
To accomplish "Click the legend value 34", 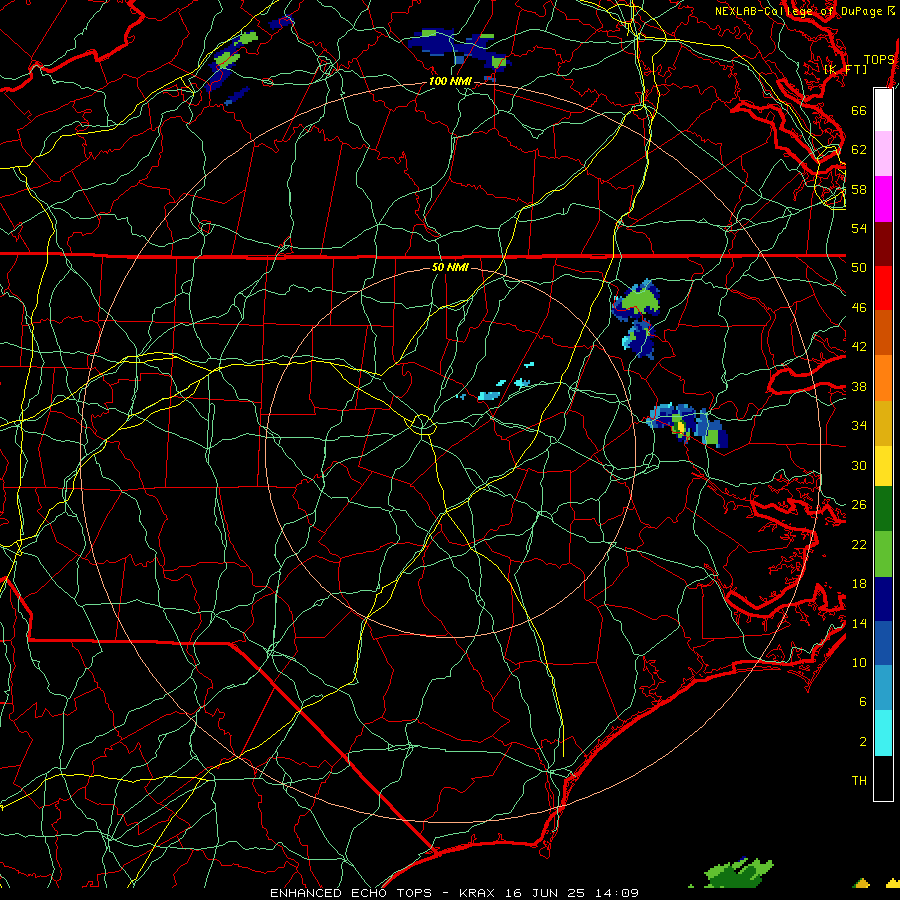I will pos(859,426).
